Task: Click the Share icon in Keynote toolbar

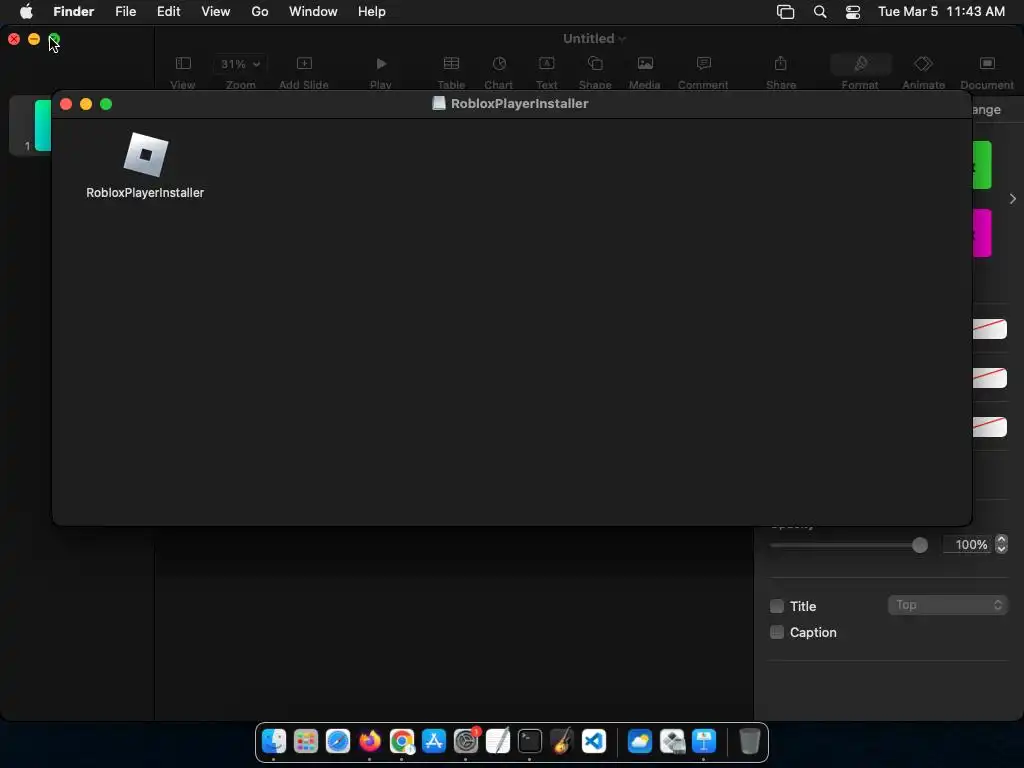Action: tap(780, 63)
